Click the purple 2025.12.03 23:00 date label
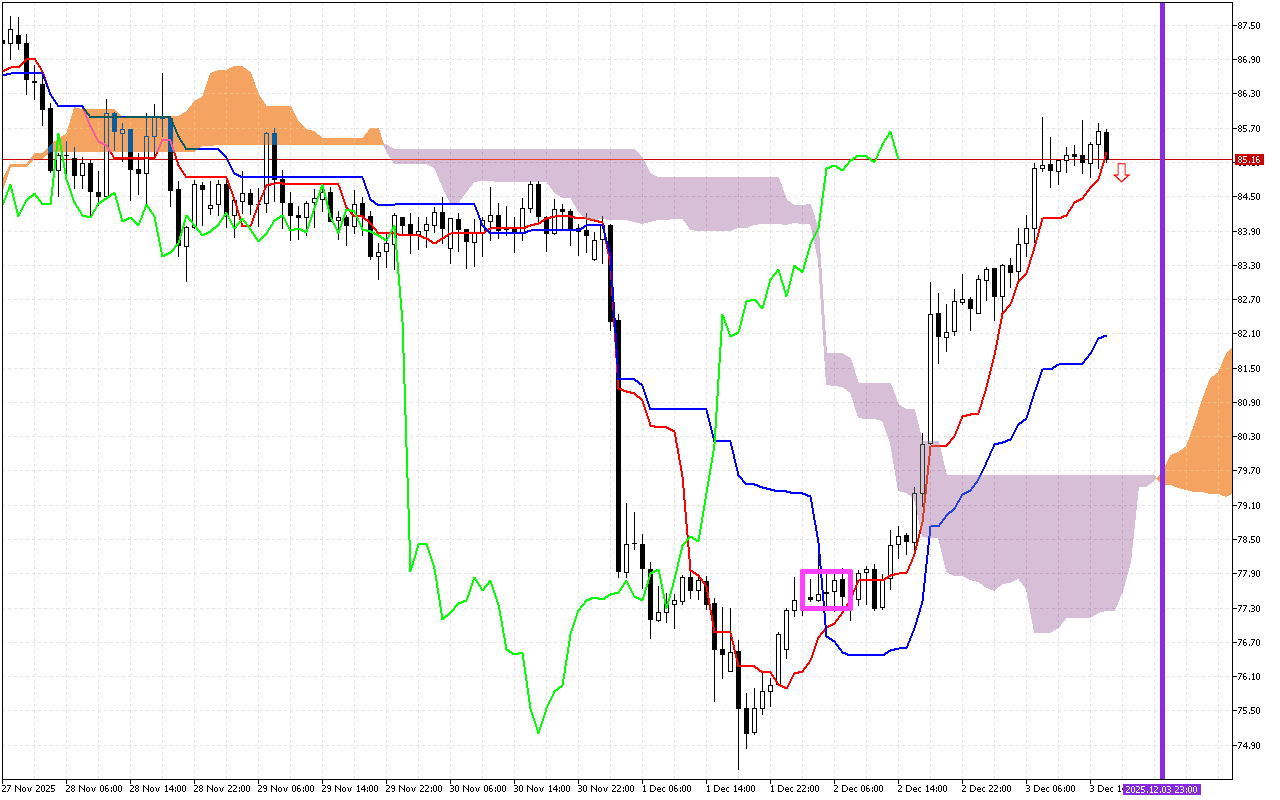This screenshot has height=800, width=1280. tap(1161, 789)
